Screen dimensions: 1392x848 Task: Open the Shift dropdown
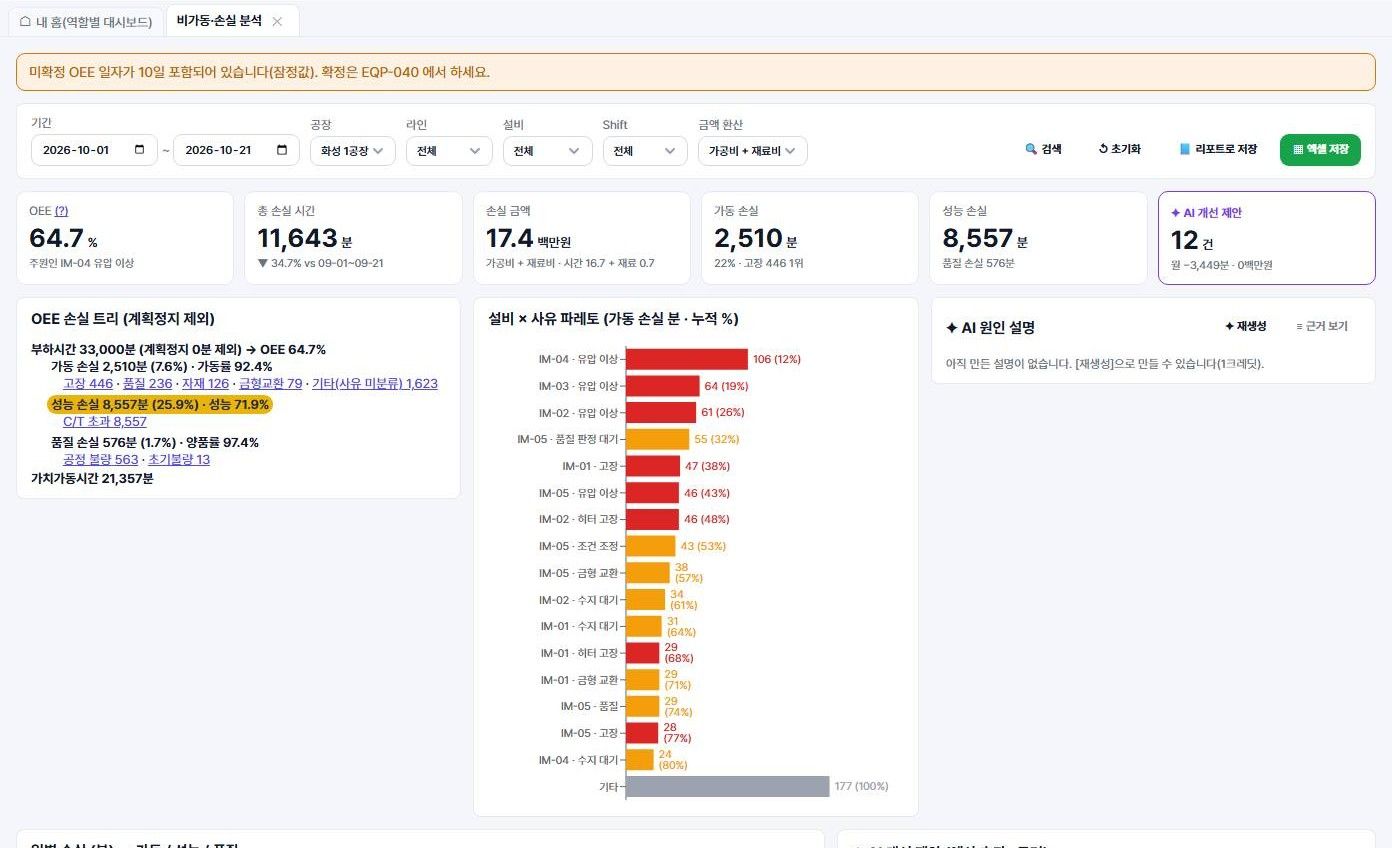point(645,150)
